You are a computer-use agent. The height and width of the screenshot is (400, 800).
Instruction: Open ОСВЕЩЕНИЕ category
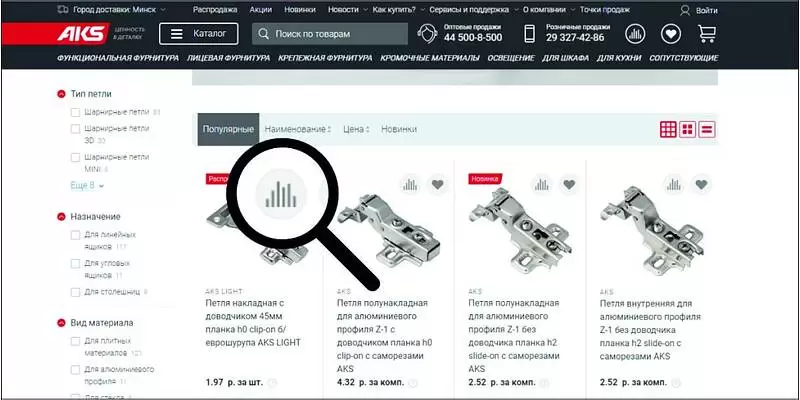pyautogui.click(x=511, y=58)
